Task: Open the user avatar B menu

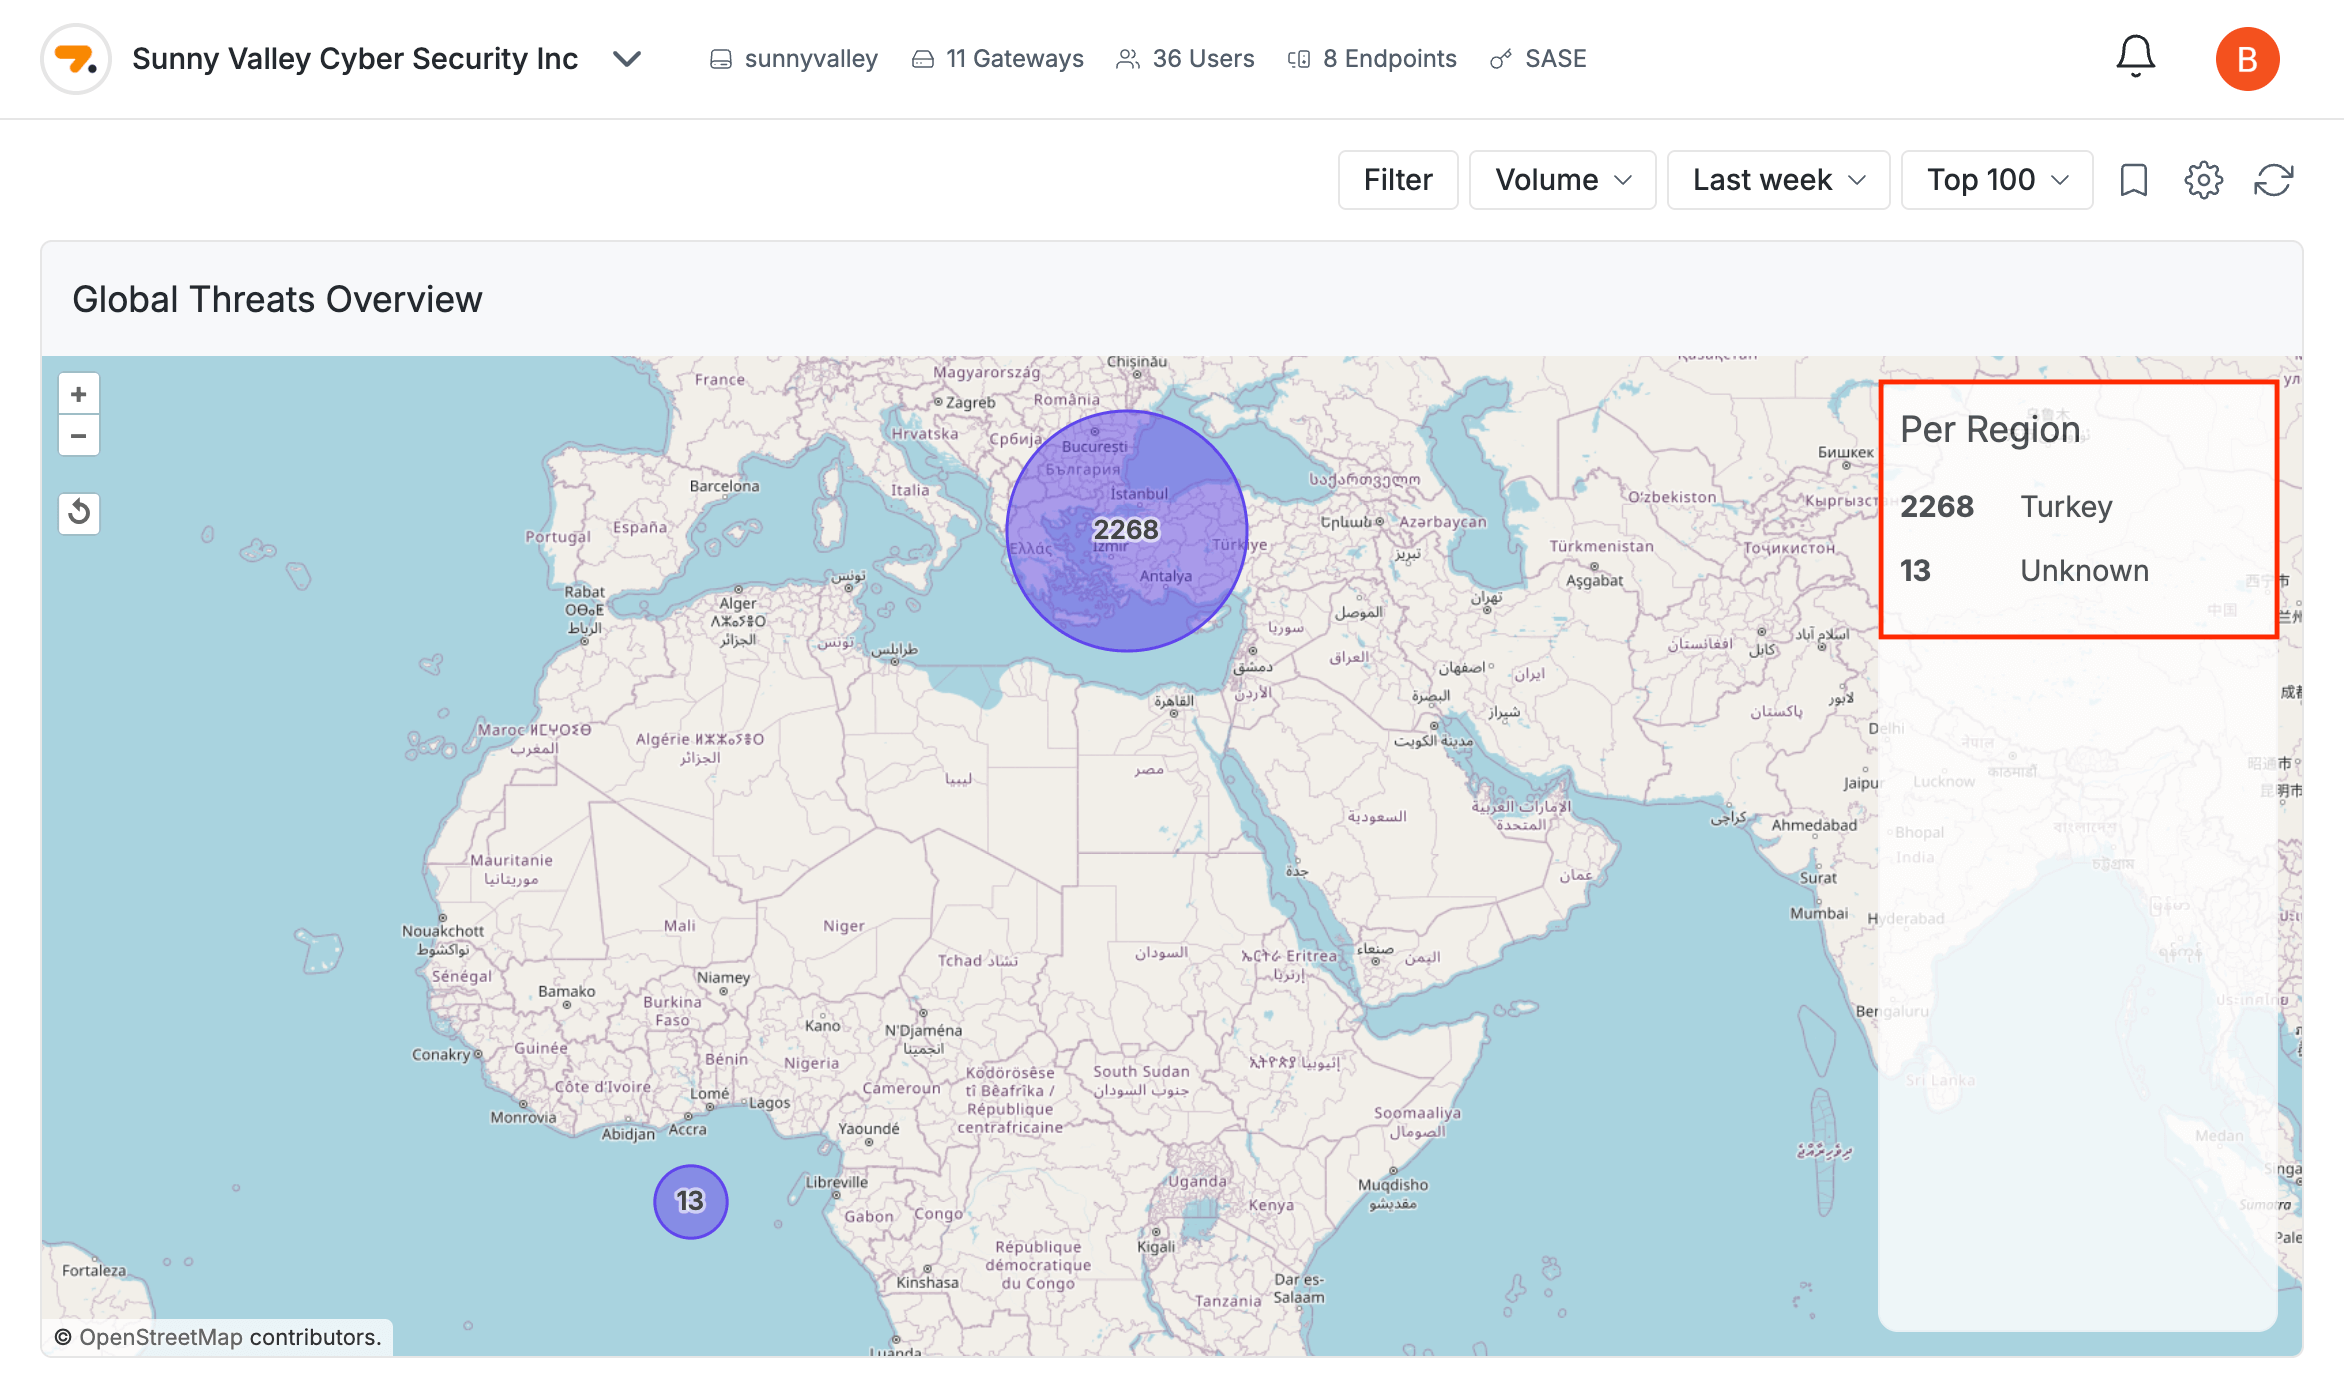Action: click(2247, 59)
